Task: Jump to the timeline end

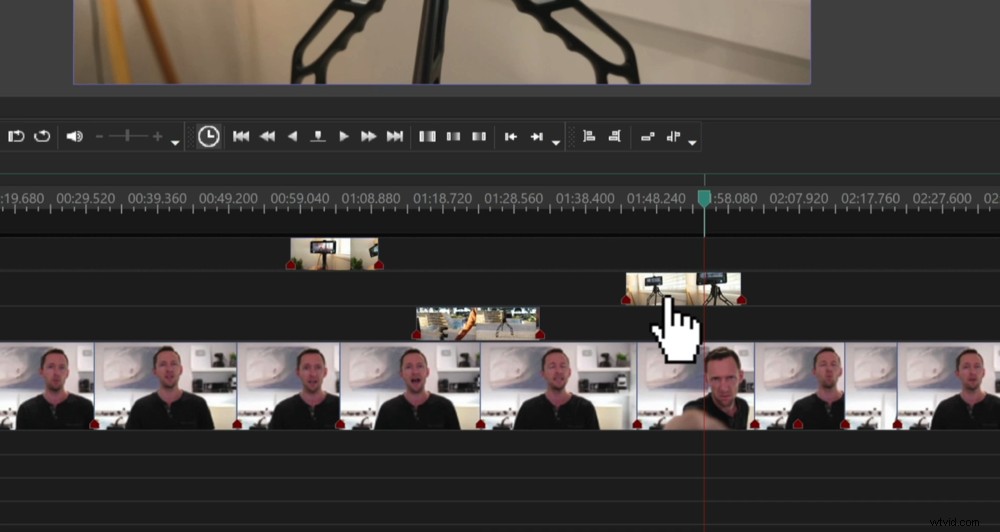Action: pyautogui.click(x=395, y=137)
